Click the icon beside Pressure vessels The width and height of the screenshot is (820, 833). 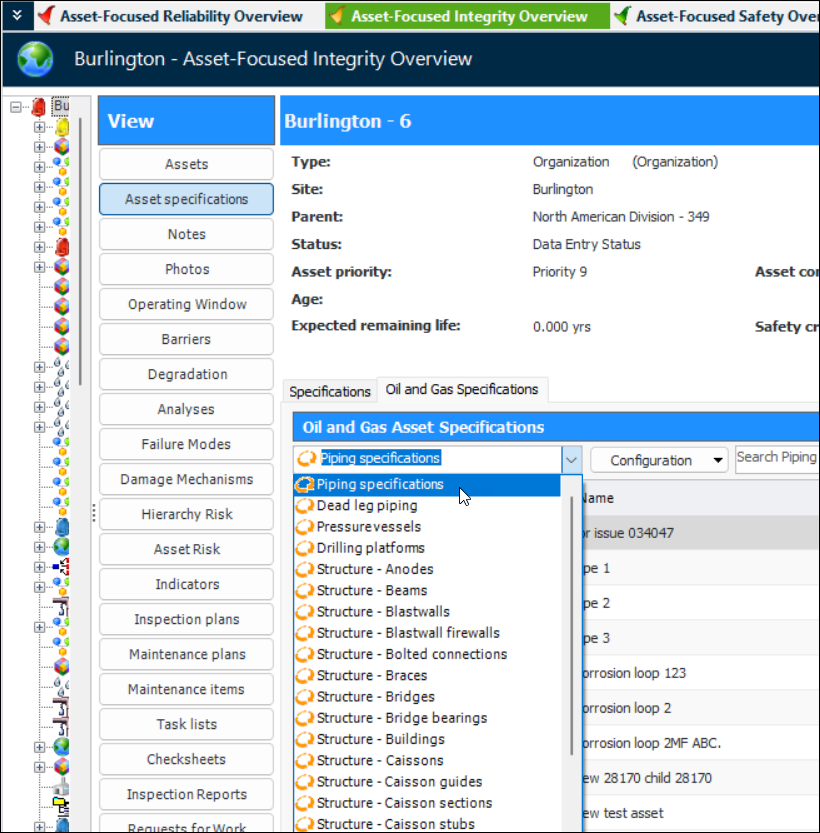(x=305, y=527)
